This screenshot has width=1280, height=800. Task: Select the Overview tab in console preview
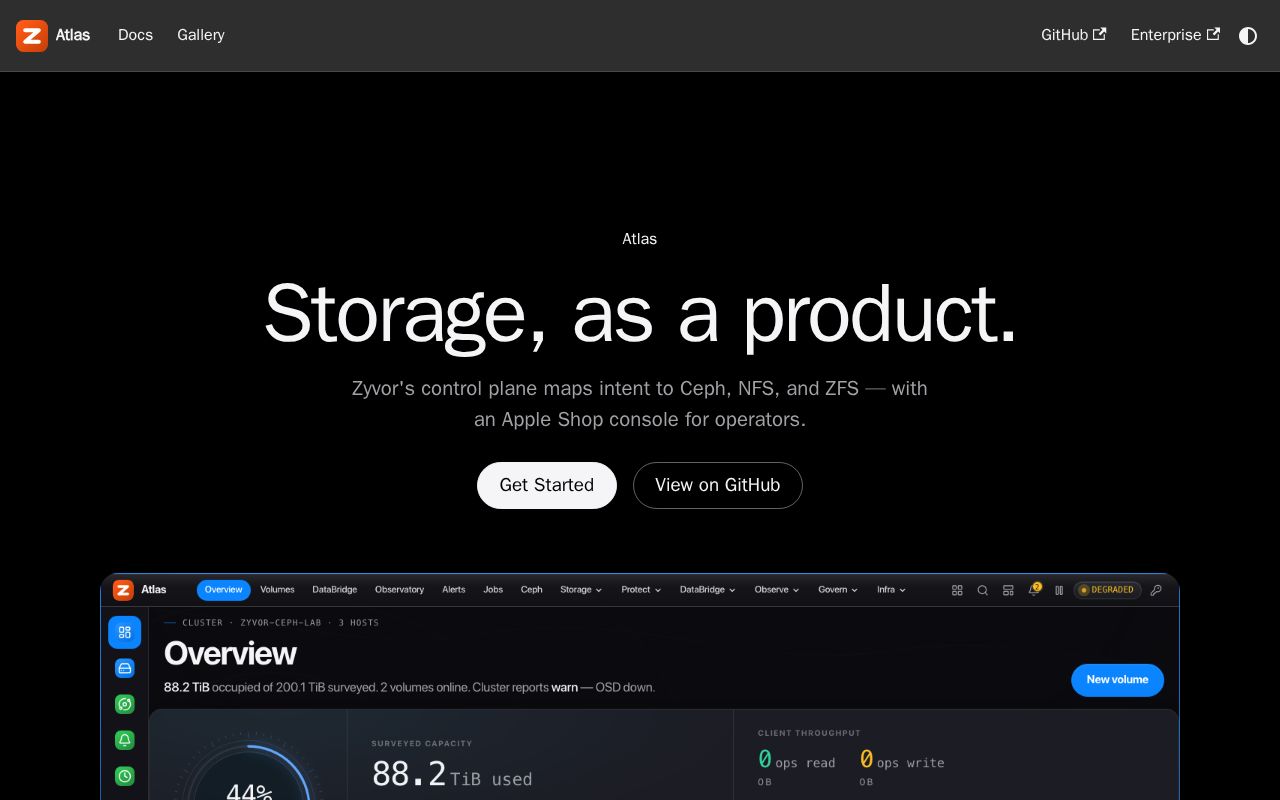tap(223, 590)
